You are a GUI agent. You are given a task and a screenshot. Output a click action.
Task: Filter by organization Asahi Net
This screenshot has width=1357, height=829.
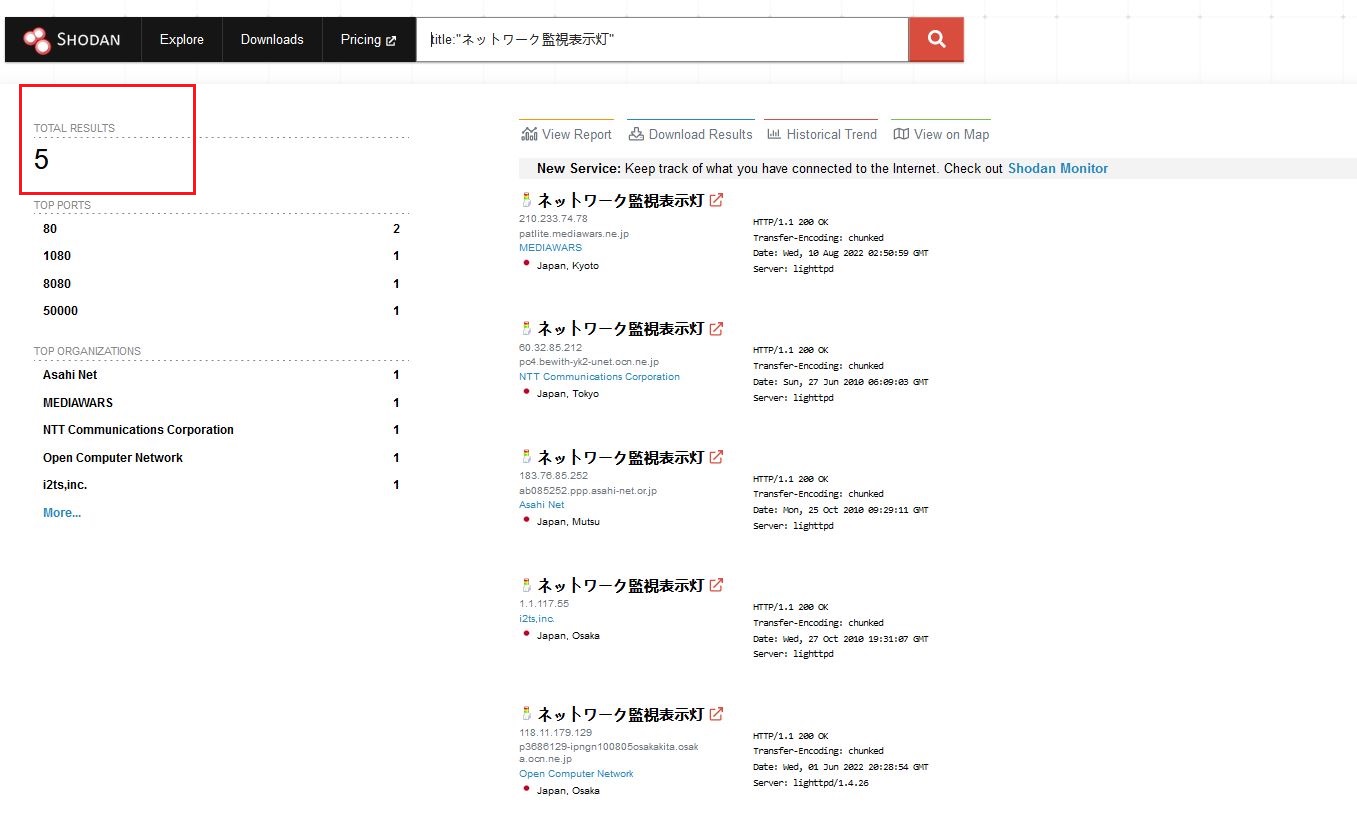[70, 375]
